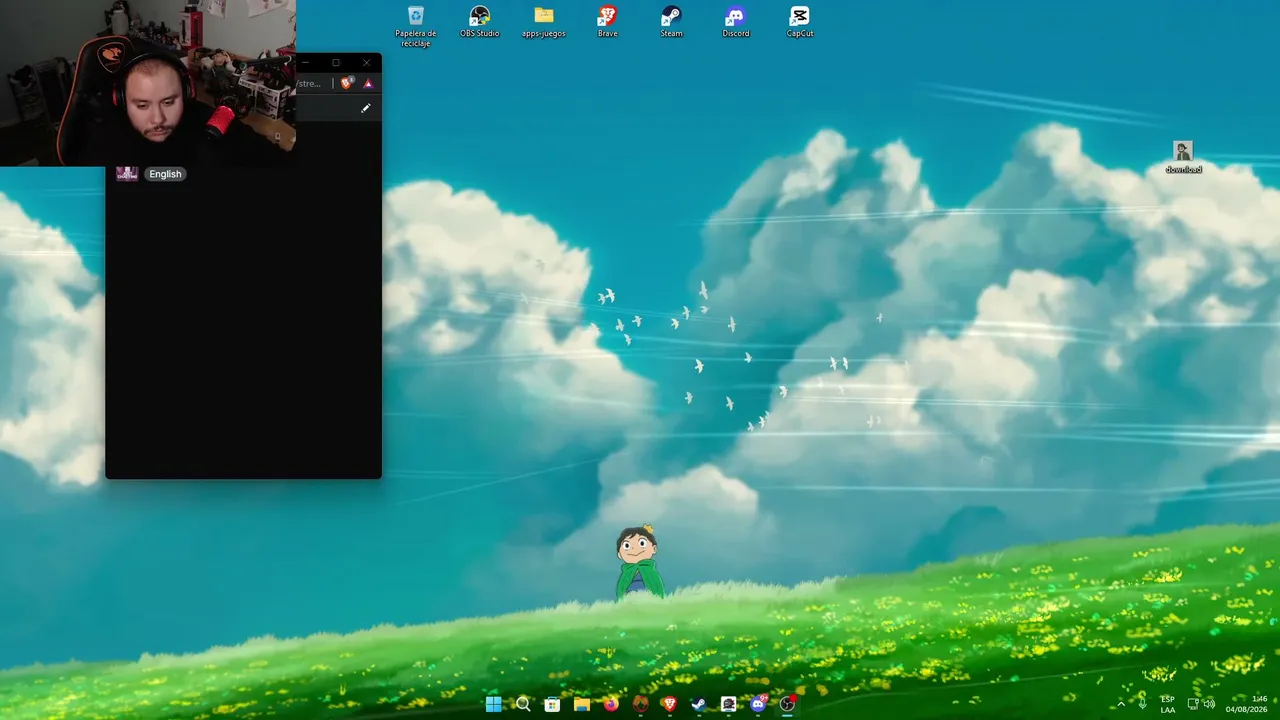Open the volume speaker tray icon
This screenshot has height=720, width=1280.
[x=1209, y=704]
